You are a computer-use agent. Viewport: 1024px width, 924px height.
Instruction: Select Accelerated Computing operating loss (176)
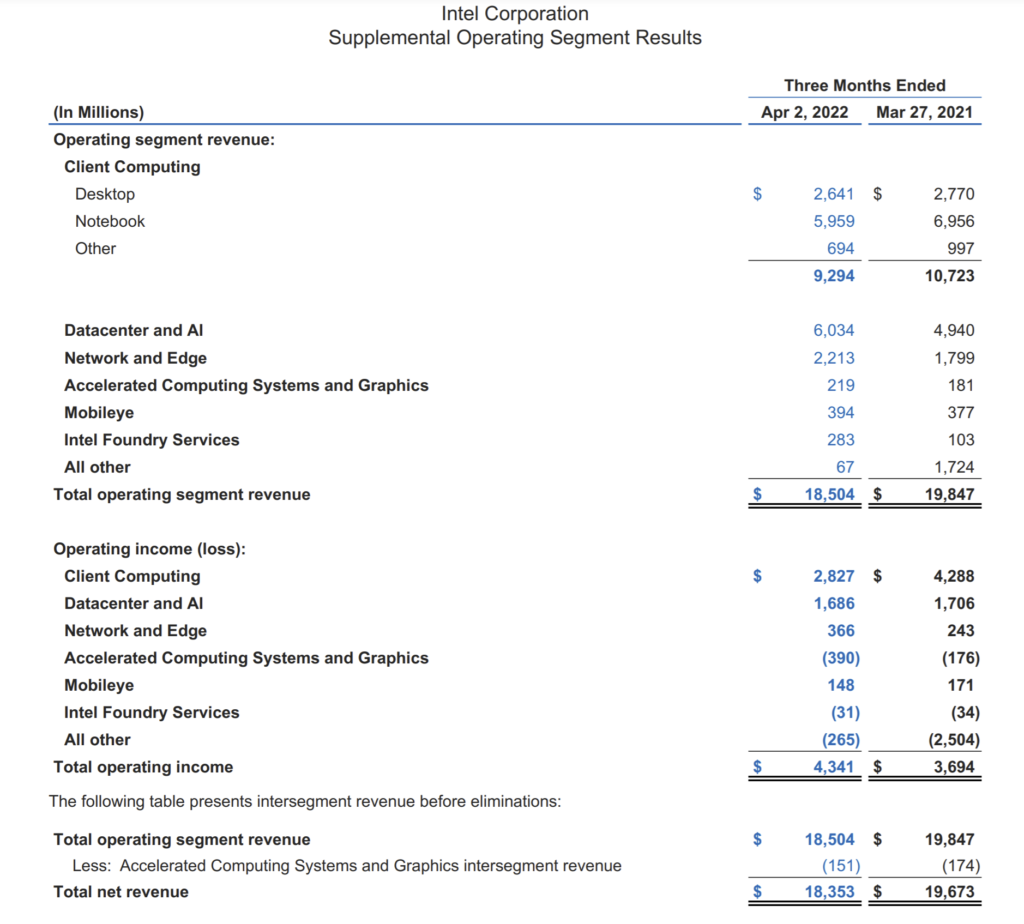[x=961, y=658]
